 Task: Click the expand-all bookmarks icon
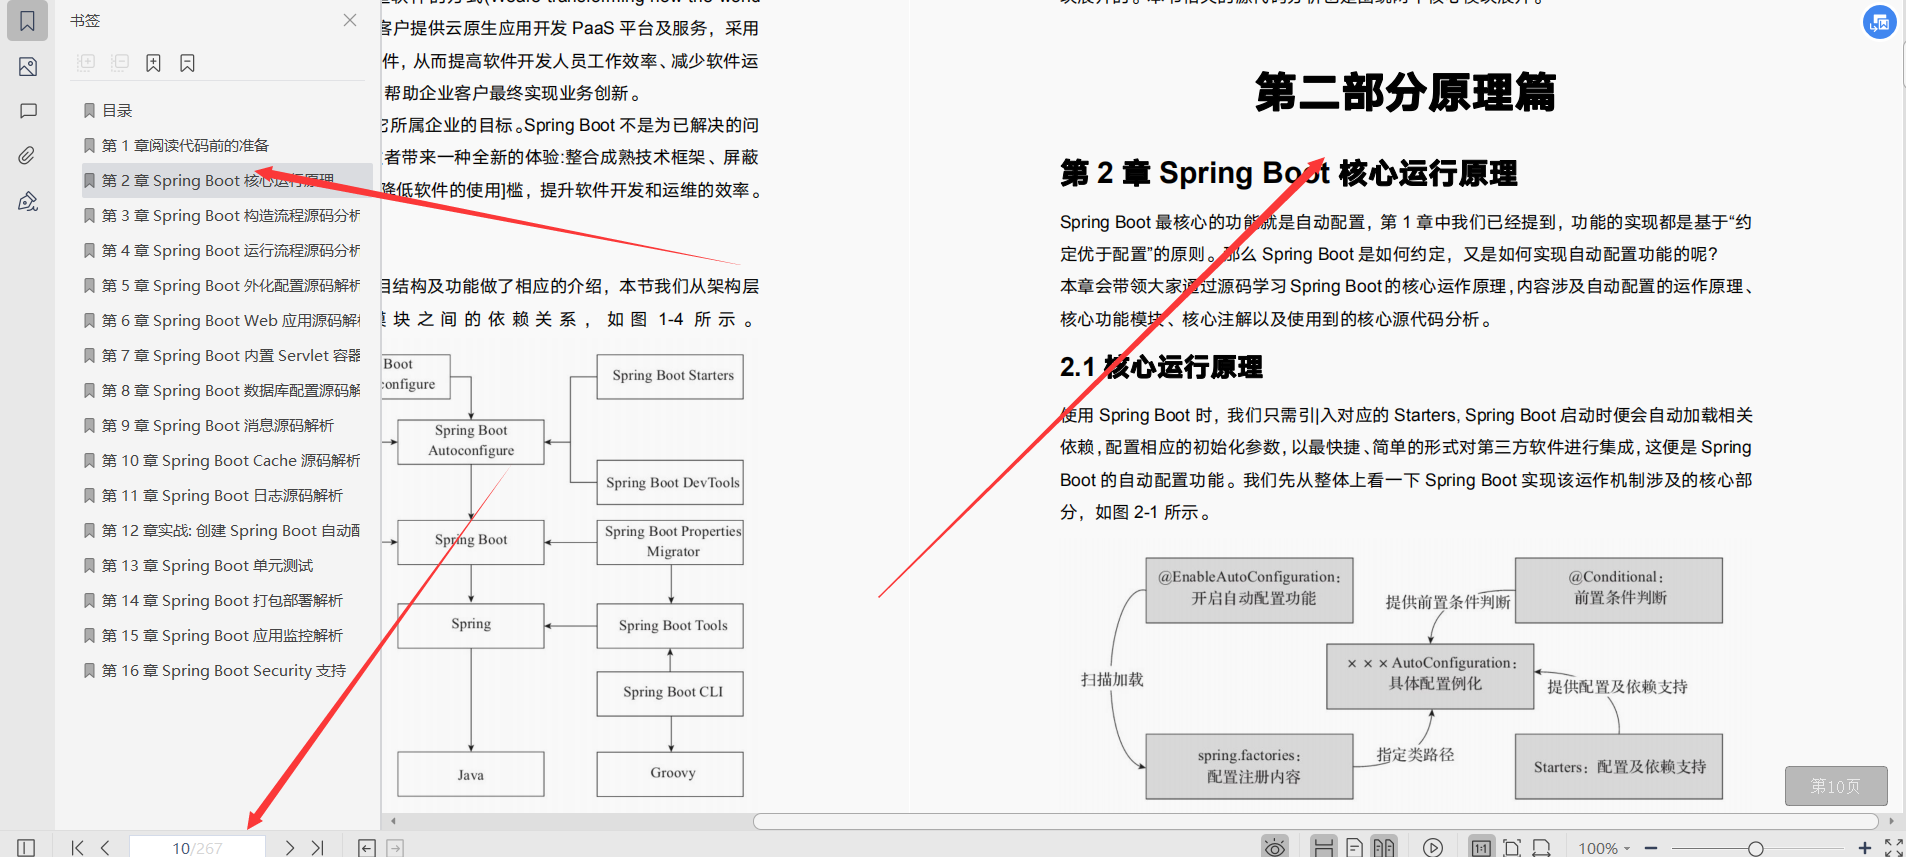coord(86,62)
